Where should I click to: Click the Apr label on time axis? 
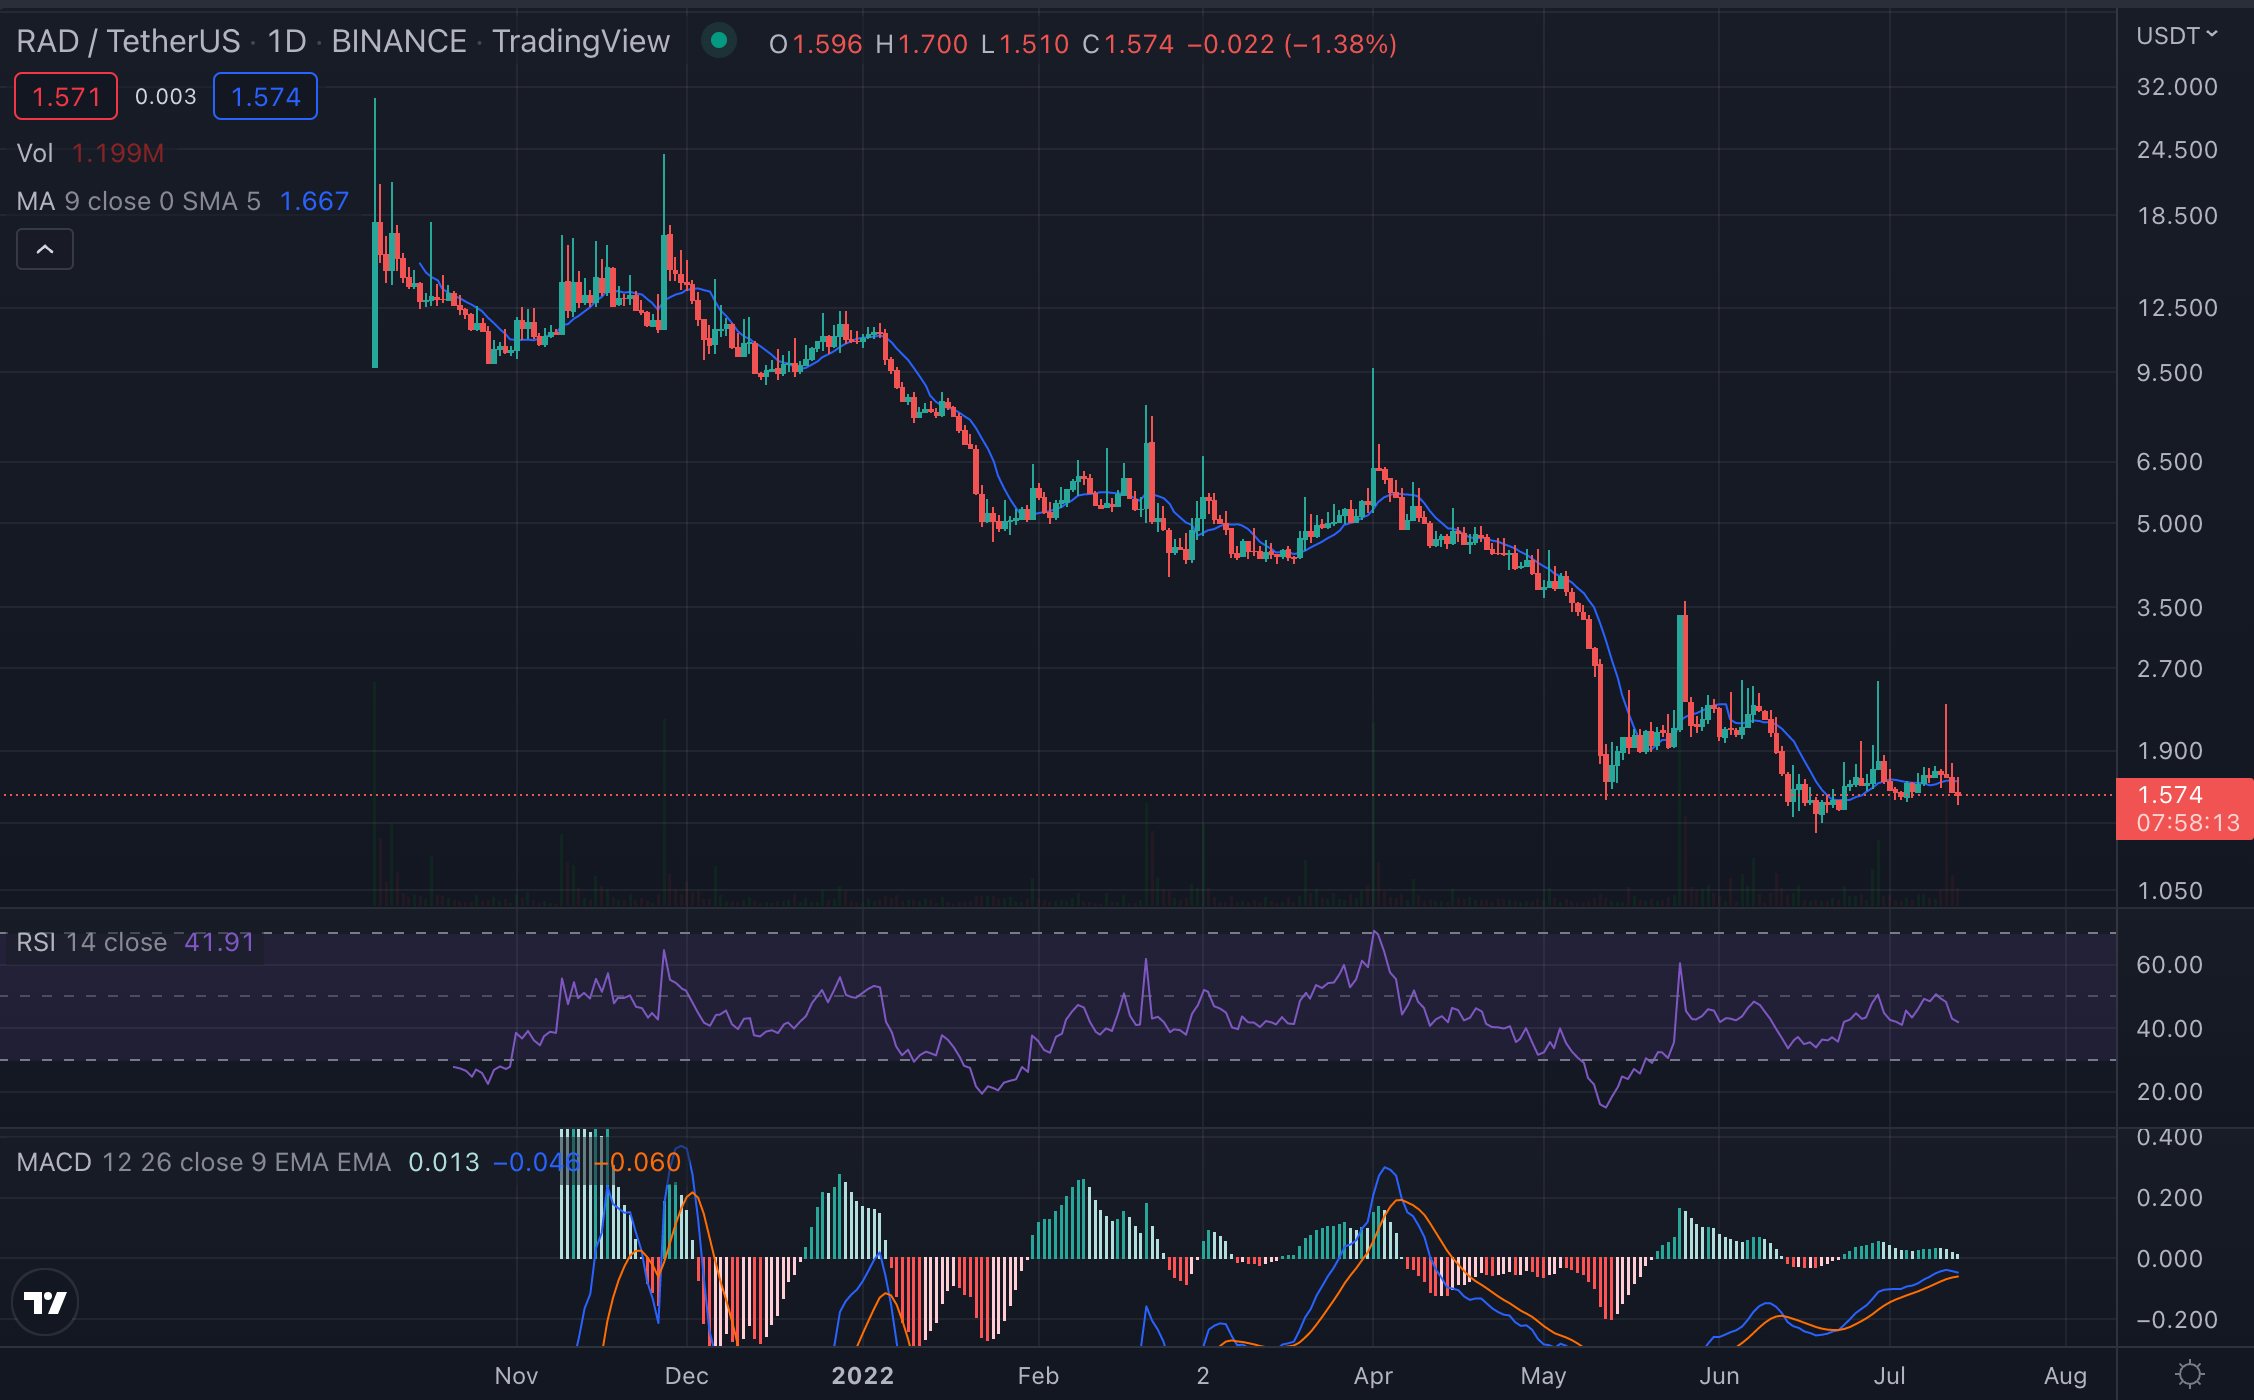pos(1373,1375)
